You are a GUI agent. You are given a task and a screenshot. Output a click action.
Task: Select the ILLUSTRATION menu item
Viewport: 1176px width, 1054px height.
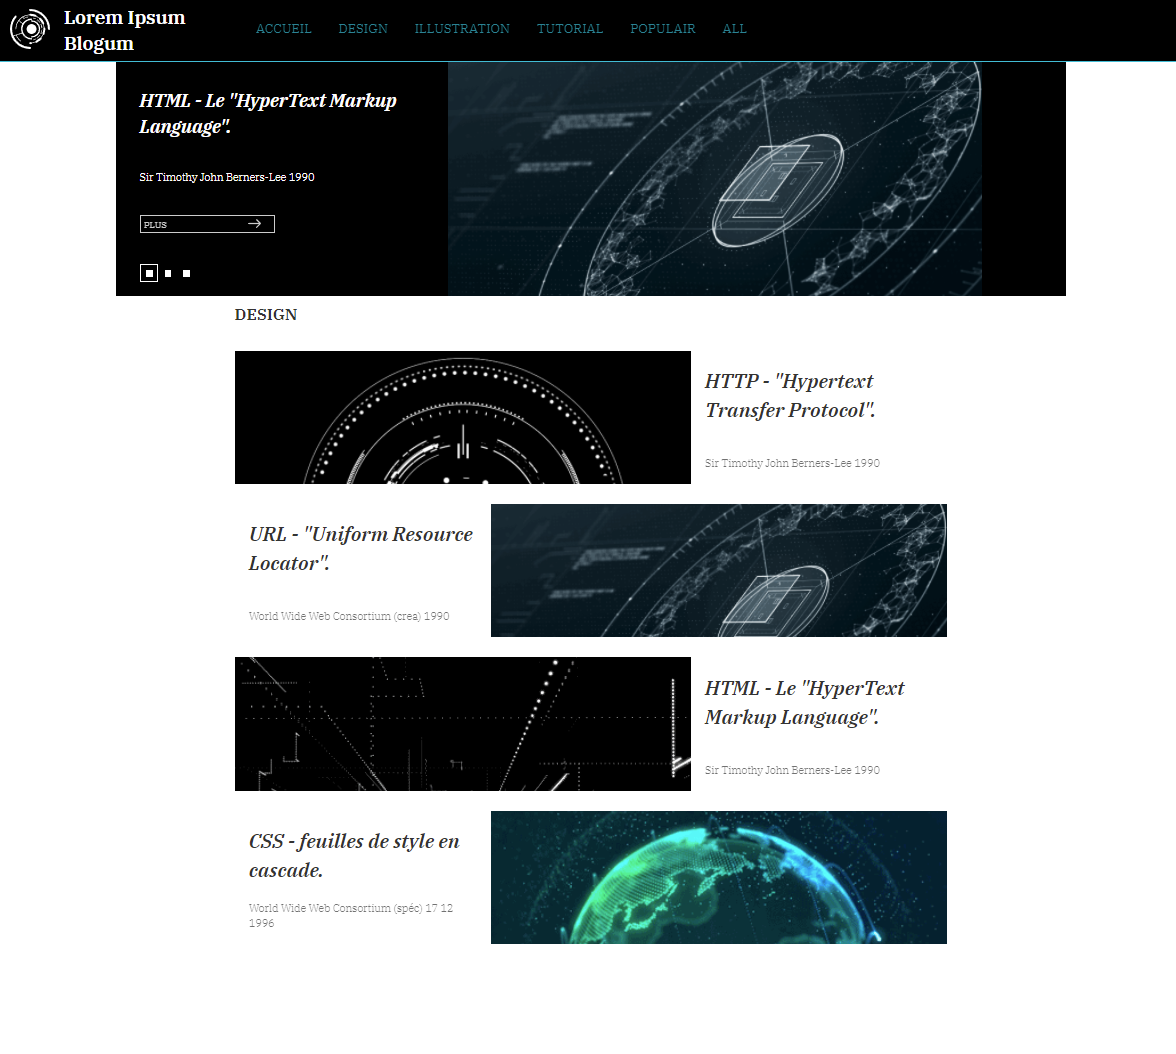point(462,29)
